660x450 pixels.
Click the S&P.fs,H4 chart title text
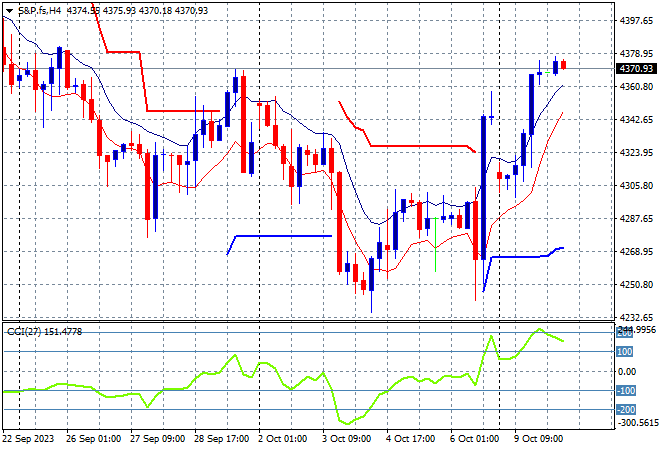pyautogui.click(x=40, y=11)
